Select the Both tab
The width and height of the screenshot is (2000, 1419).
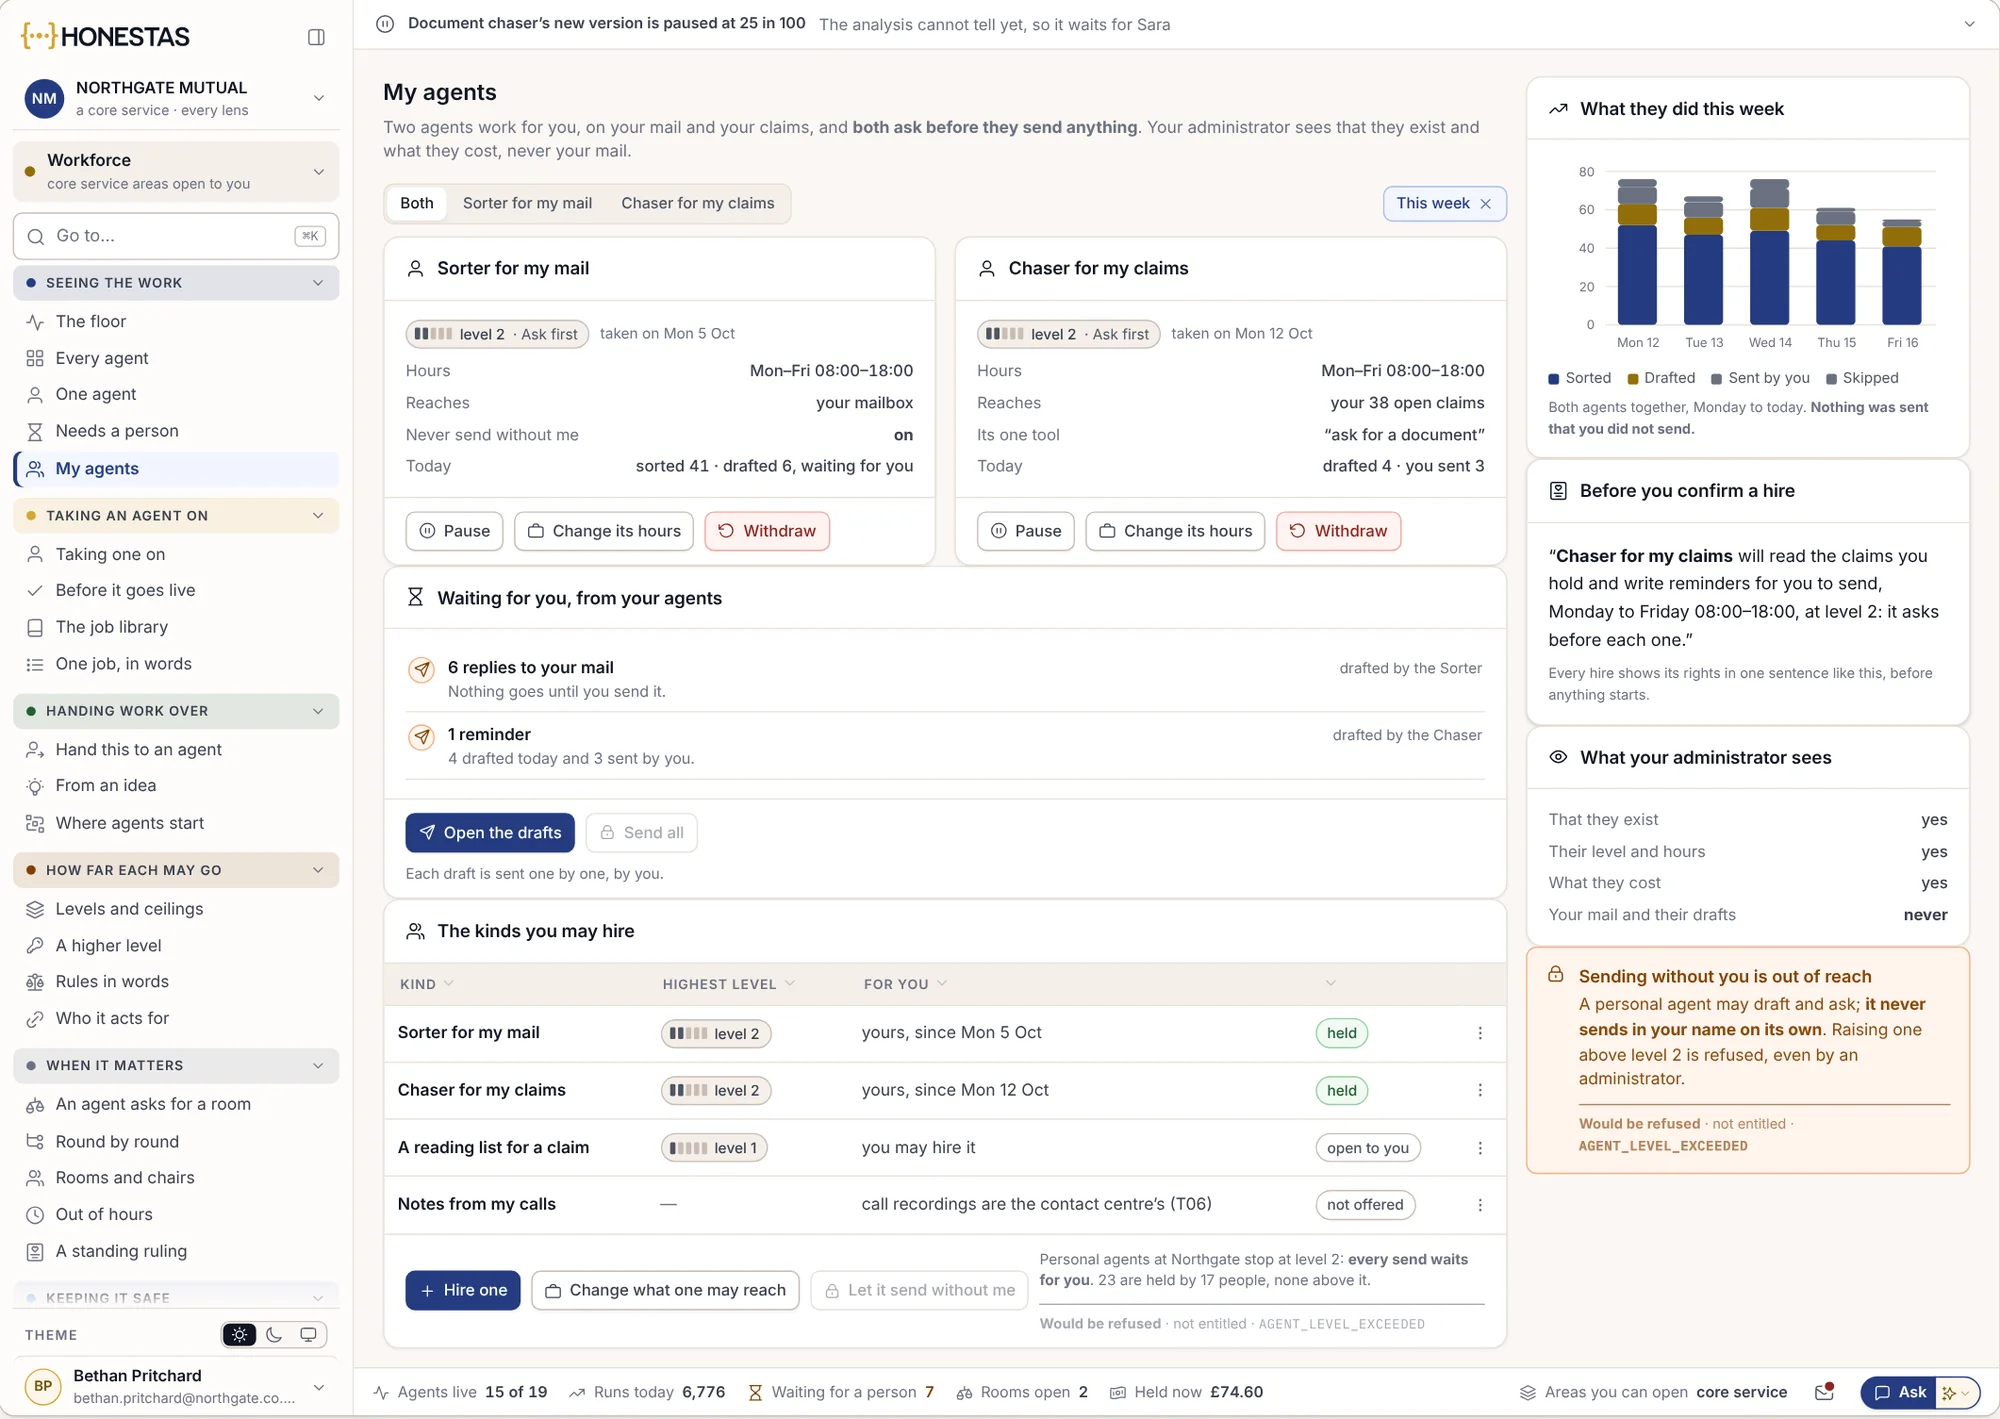pos(417,203)
